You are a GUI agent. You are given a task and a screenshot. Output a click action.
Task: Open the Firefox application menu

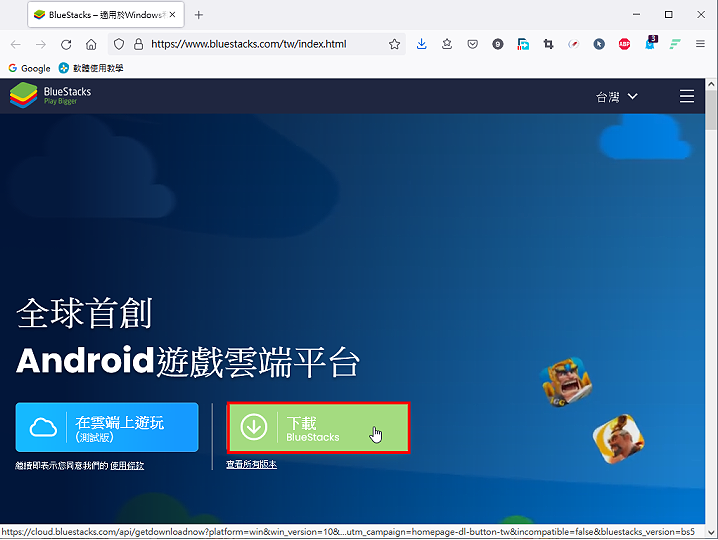pos(700,44)
